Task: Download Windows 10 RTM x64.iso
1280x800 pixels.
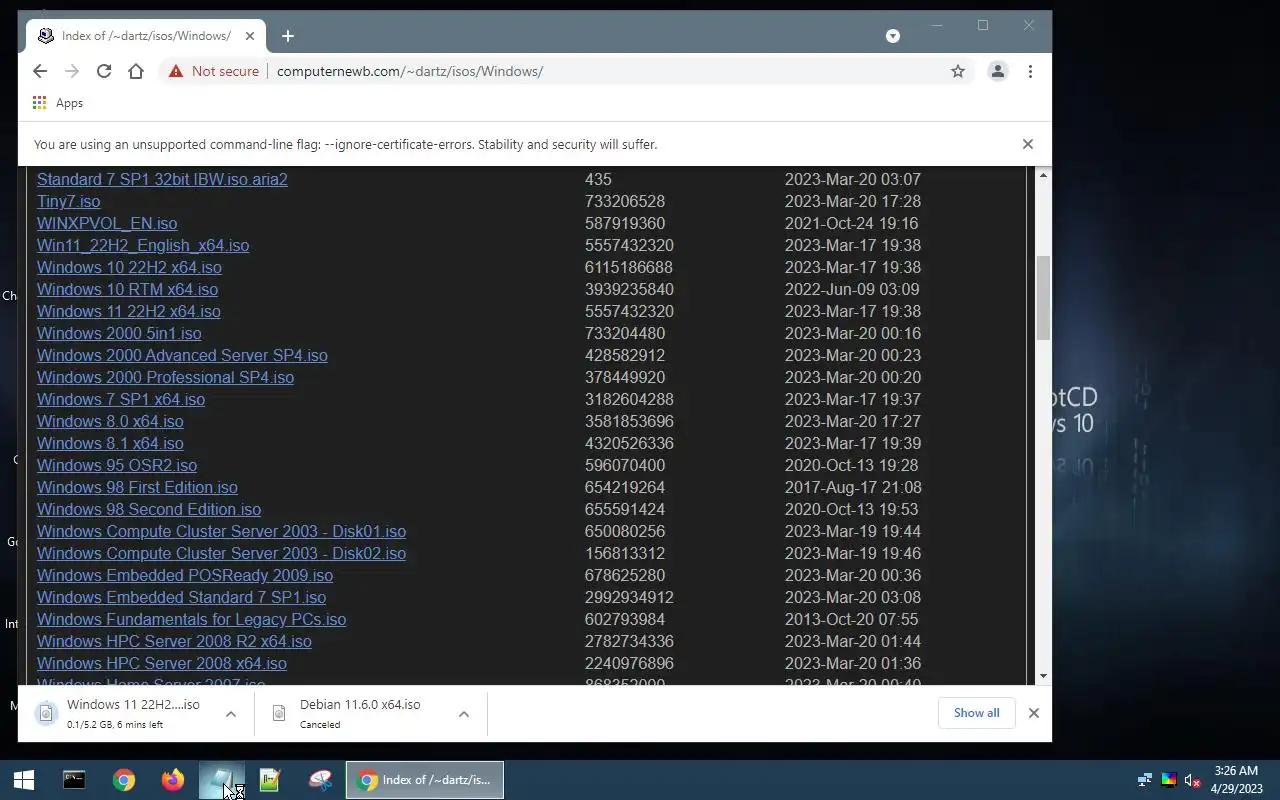Action: click(127, 289)
